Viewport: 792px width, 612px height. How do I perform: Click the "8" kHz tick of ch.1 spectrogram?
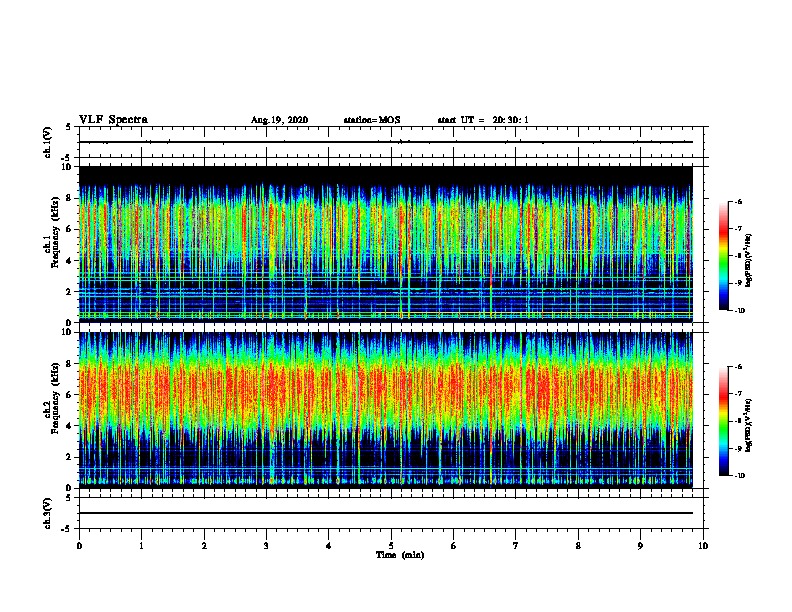point(70,198)
